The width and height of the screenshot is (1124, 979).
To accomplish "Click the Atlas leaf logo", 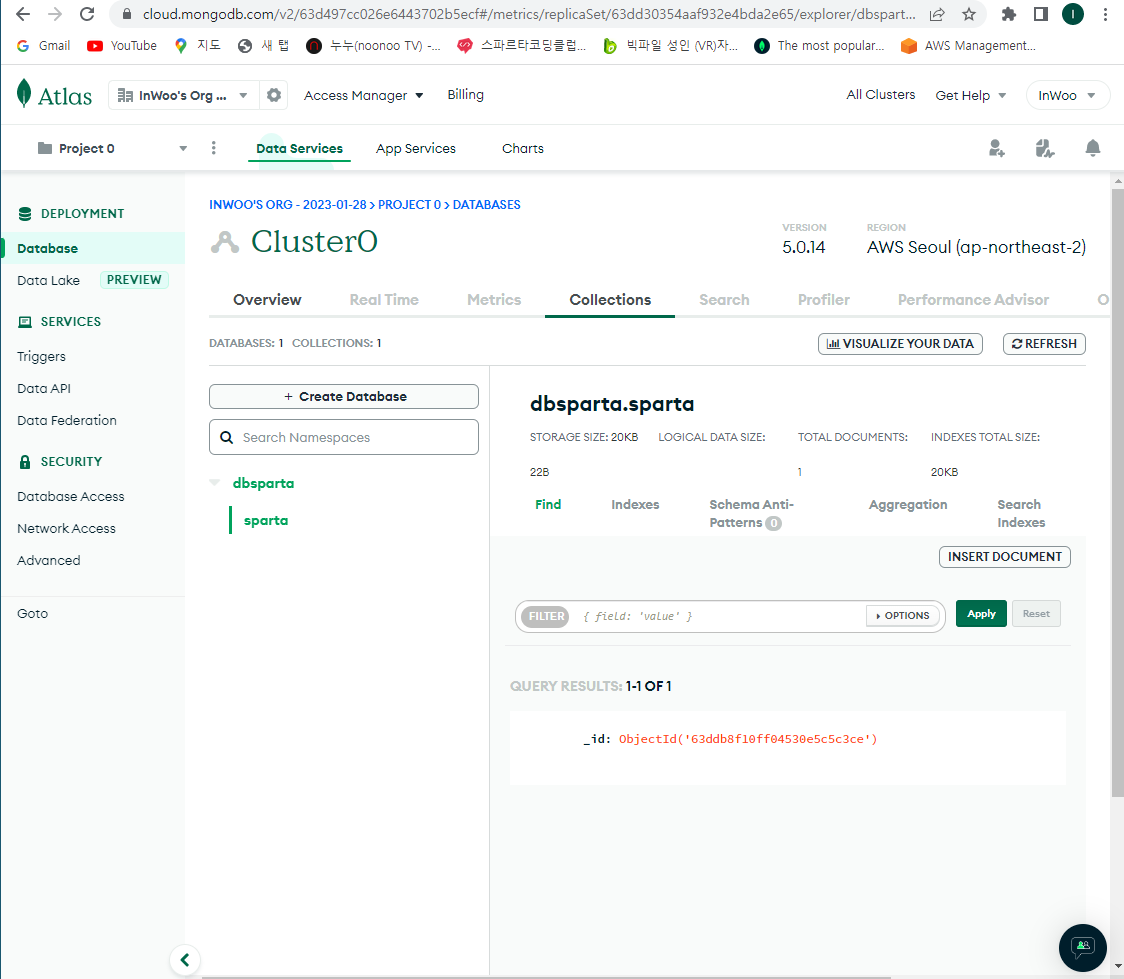I will [24, 94].
